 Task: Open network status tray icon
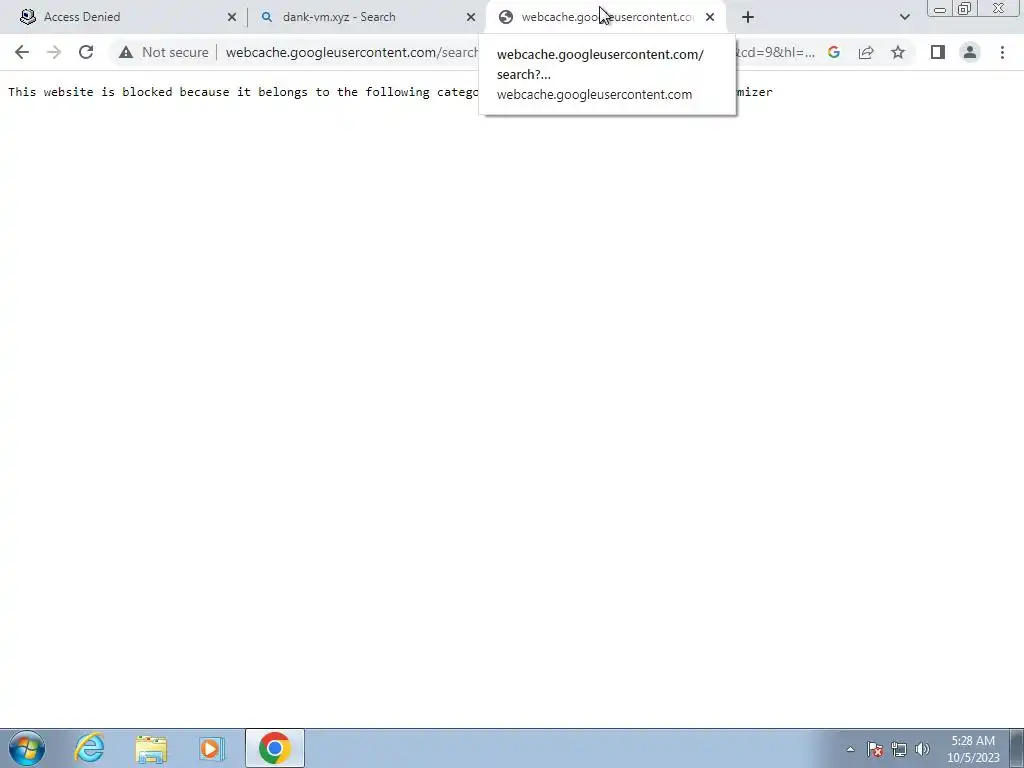[899, 749]
